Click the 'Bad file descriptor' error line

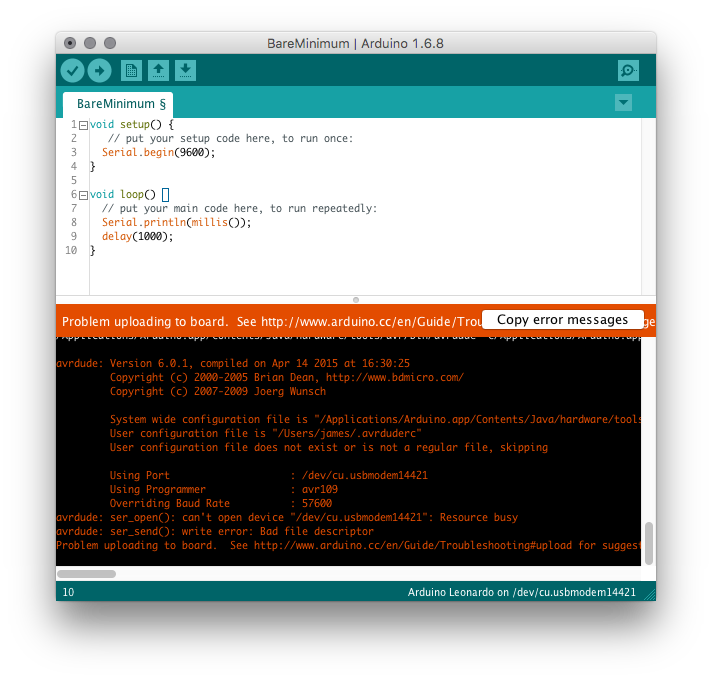tap(215, 532)
